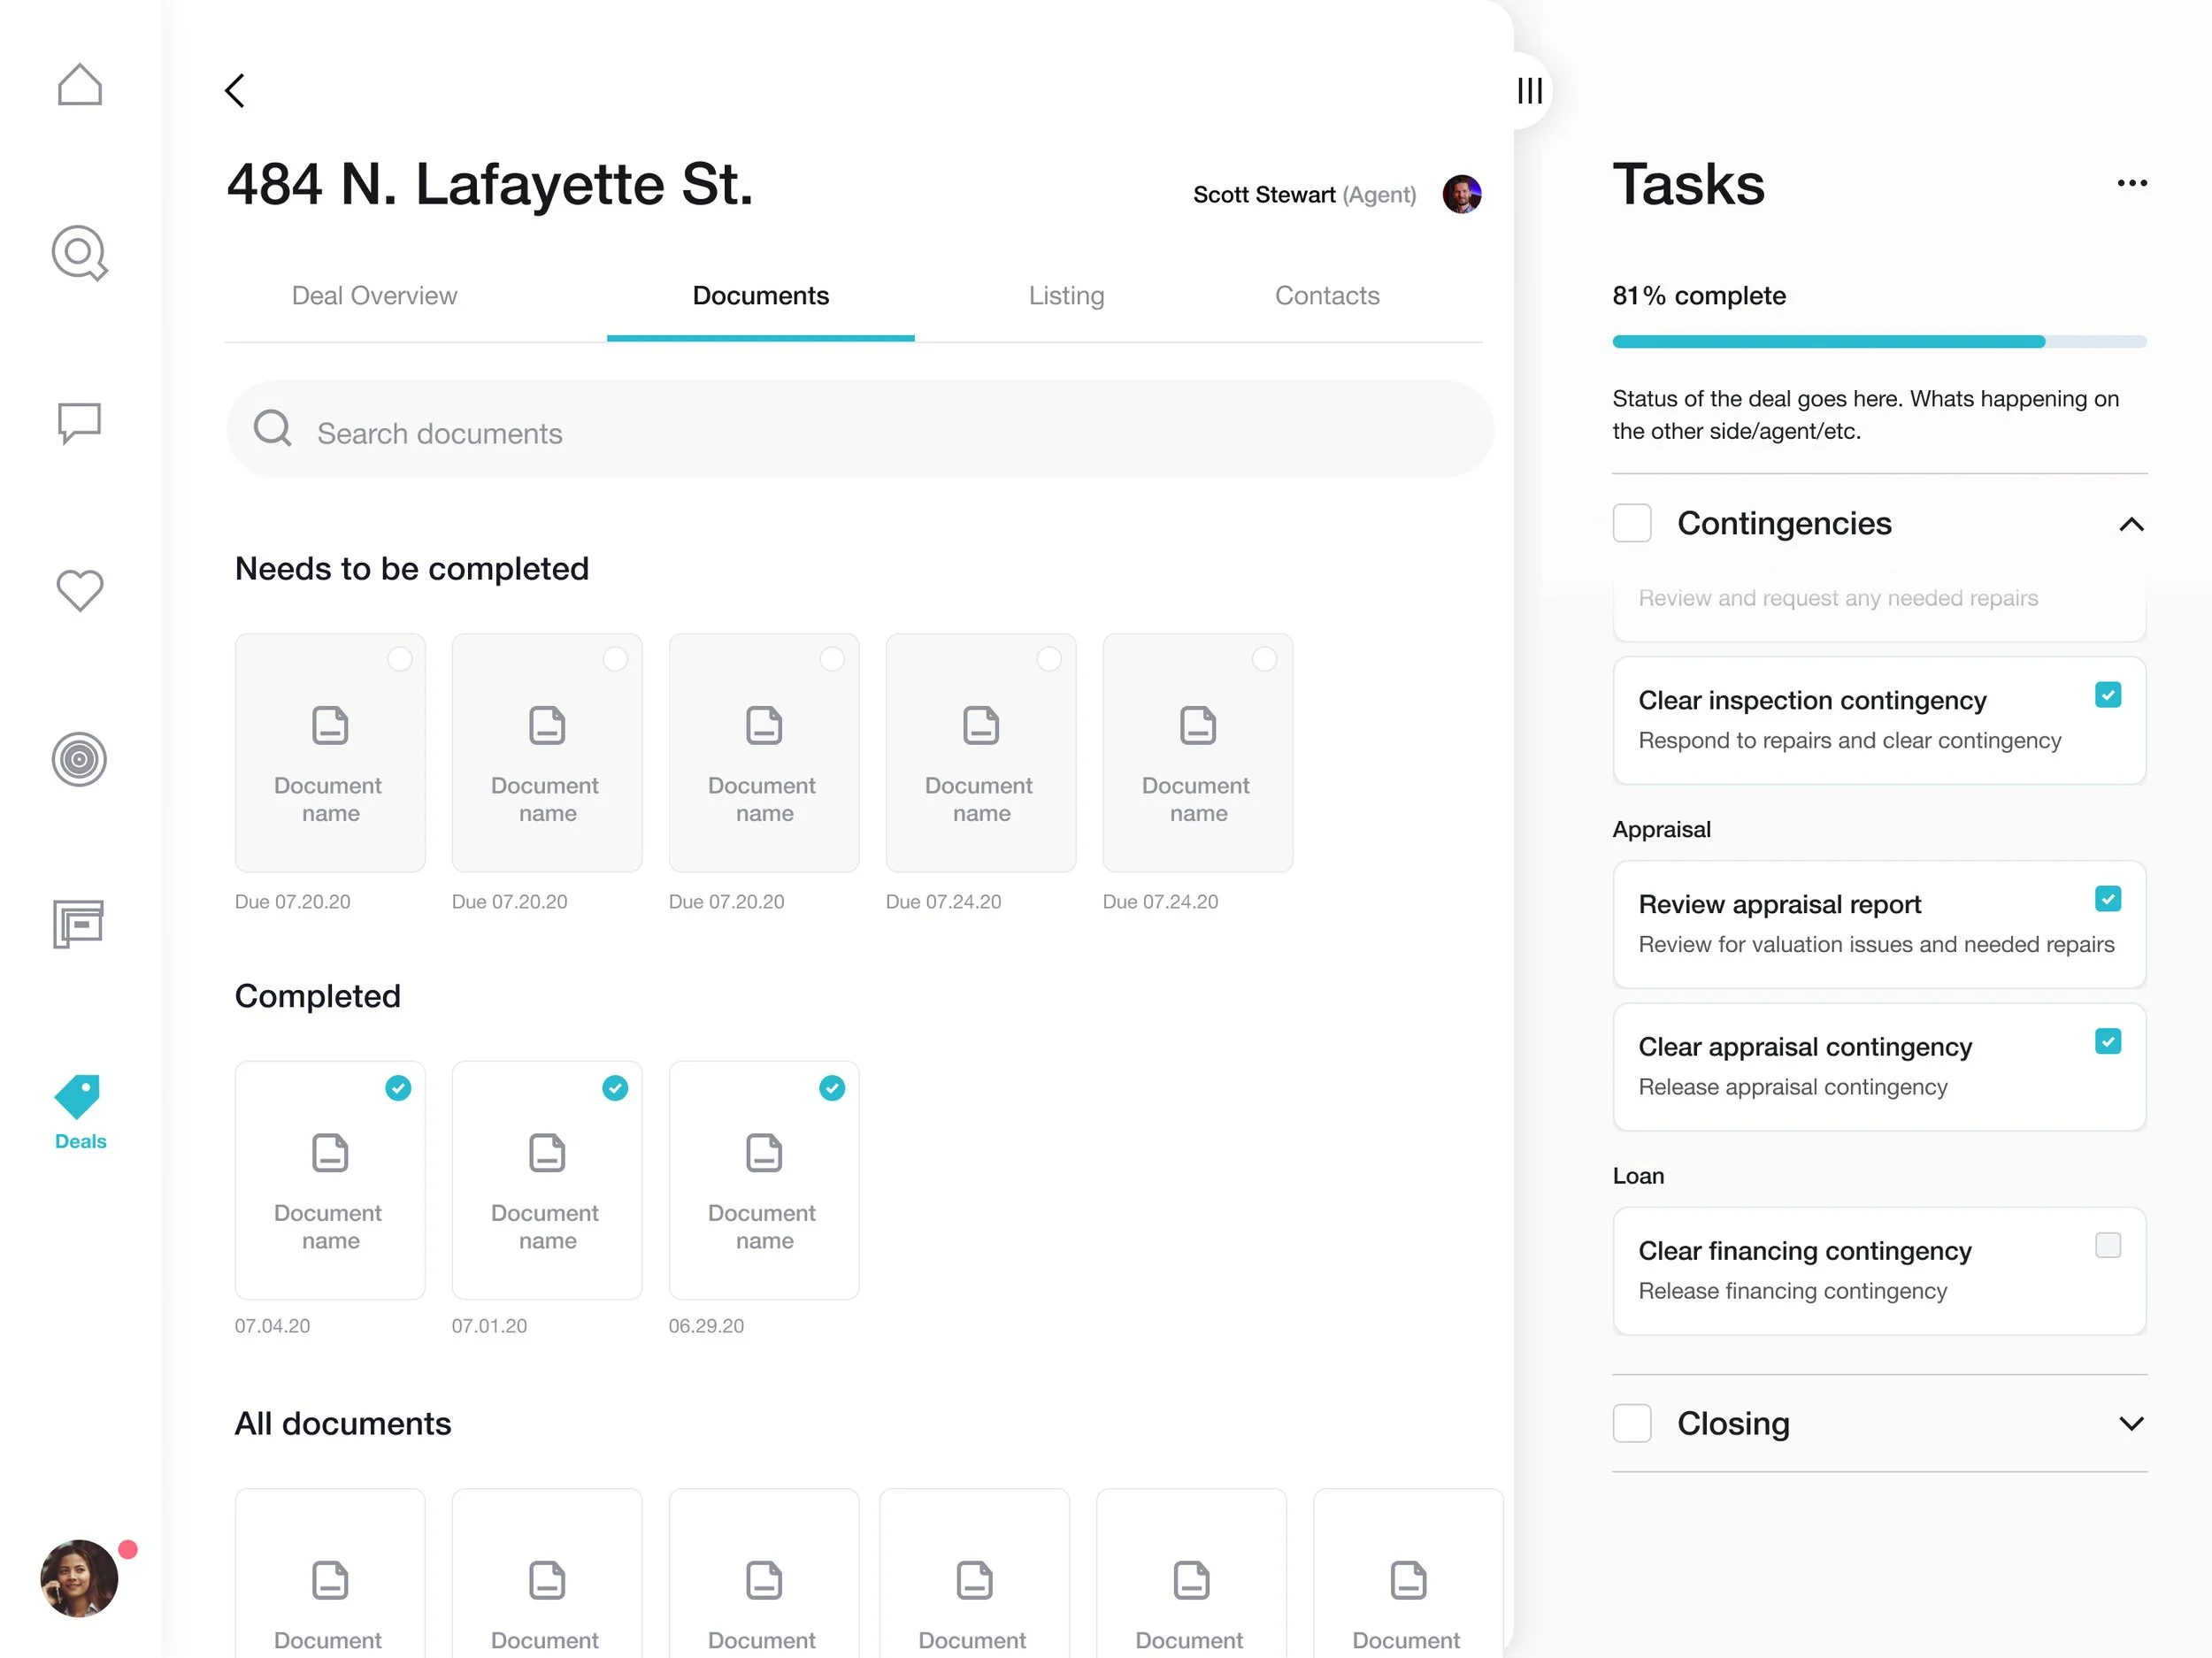Uncheck Clear inspection contingency checkbox

[x=2108, y=695]
